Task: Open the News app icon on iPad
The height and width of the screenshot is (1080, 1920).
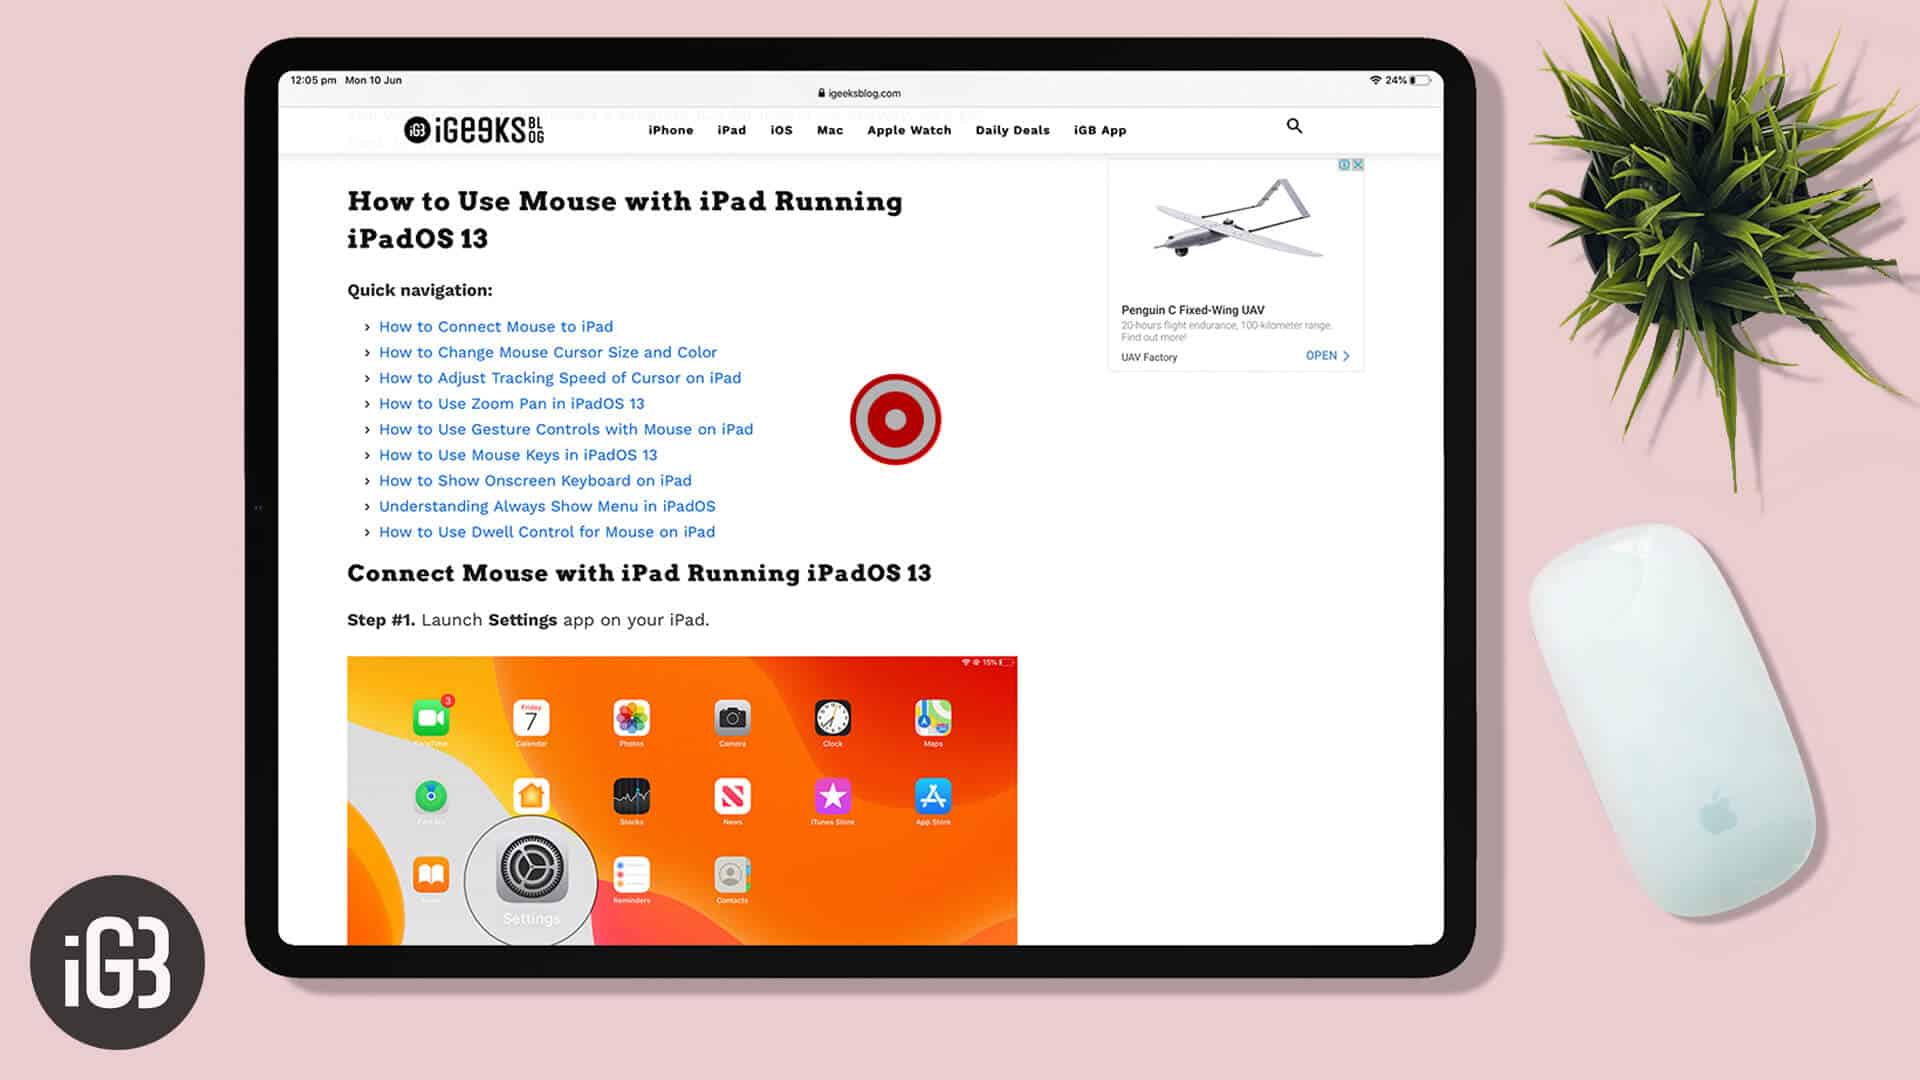Action: click(732, 796)
